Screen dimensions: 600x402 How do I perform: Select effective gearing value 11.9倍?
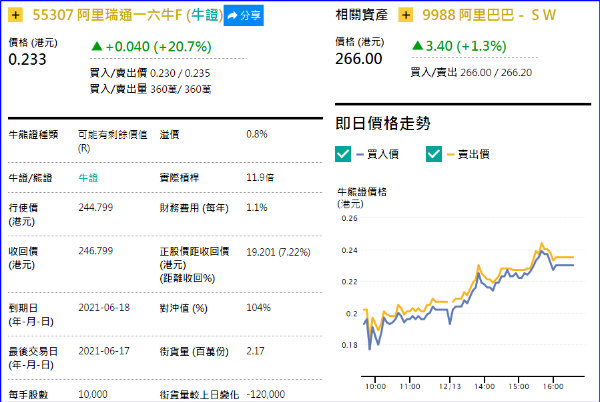click(x=260, y=177)
